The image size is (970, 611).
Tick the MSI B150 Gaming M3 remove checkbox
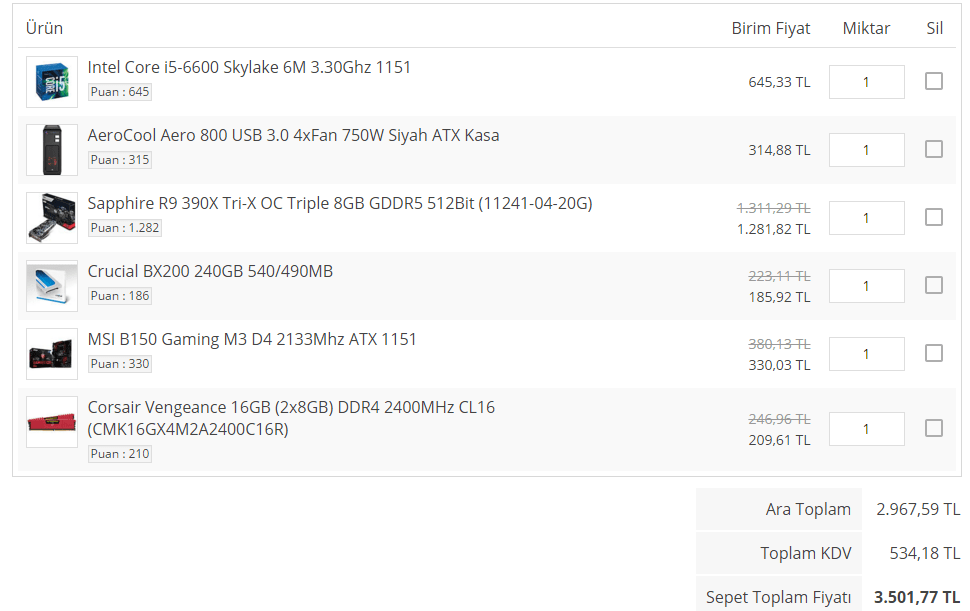point(934,353)
